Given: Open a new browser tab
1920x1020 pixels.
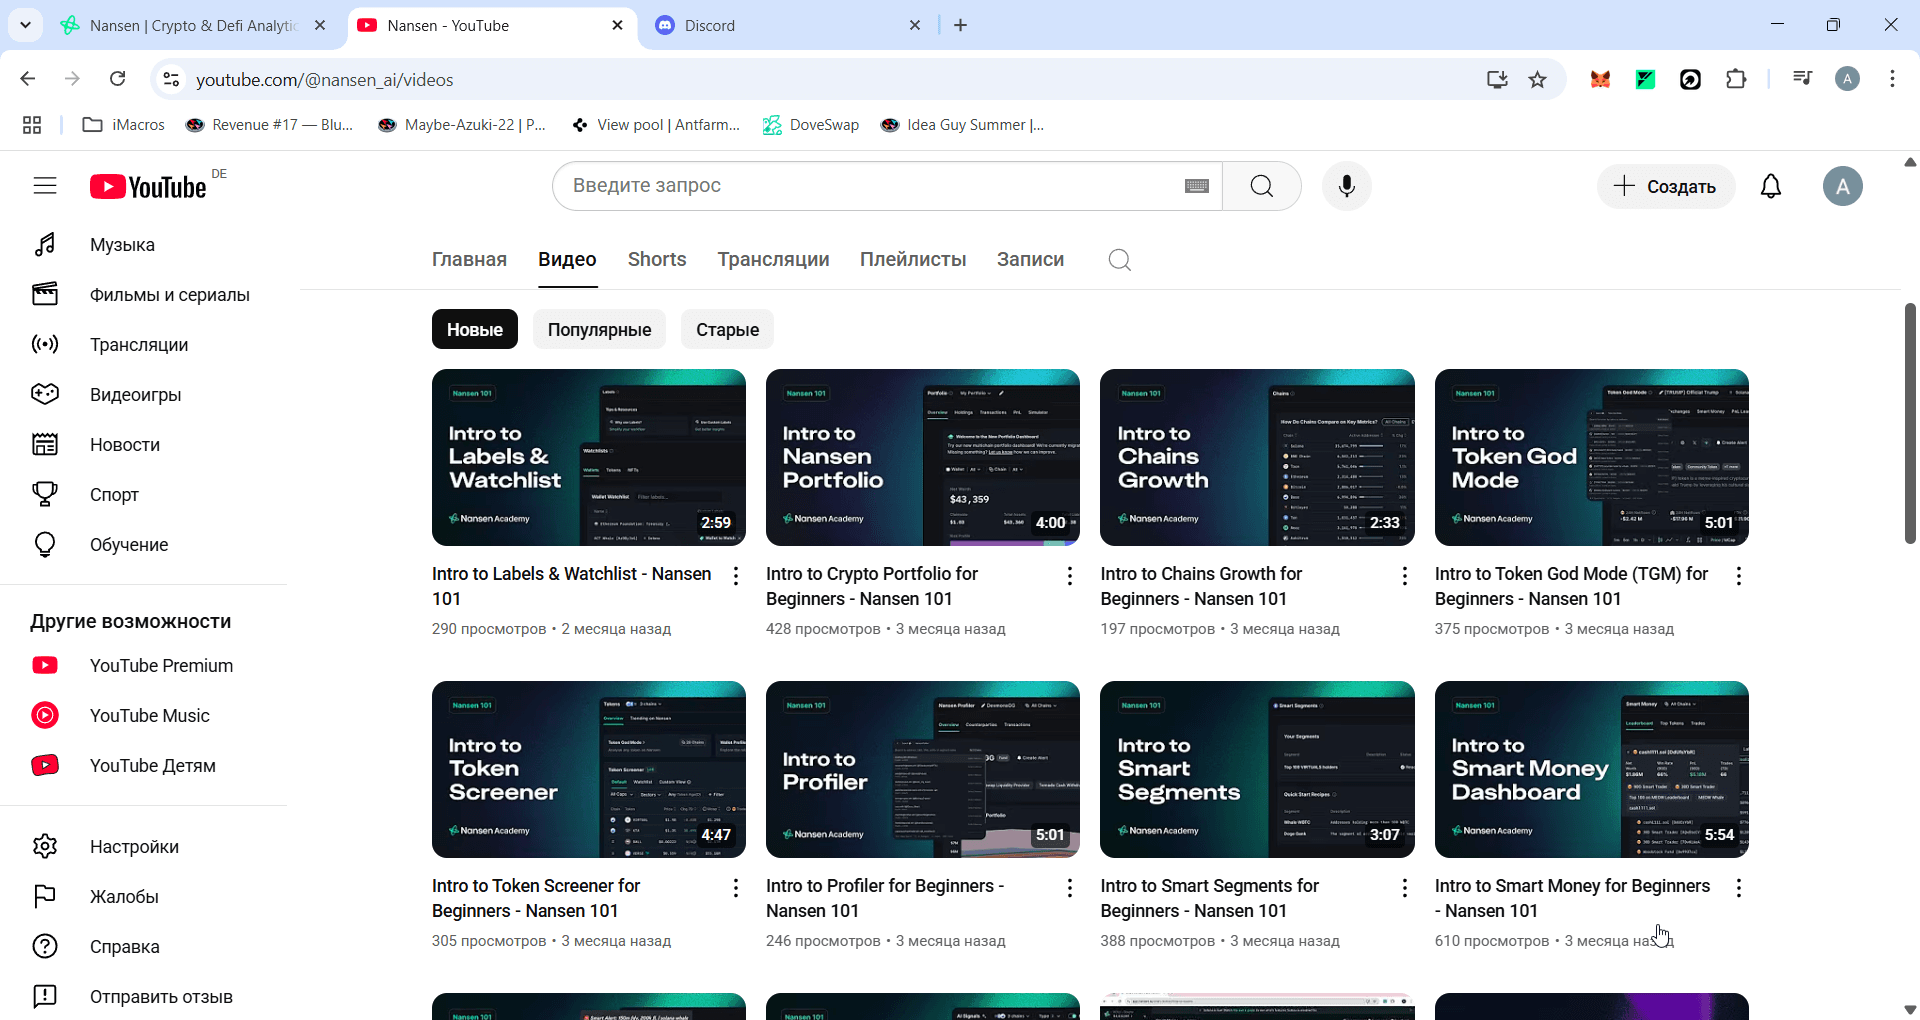Looking at the screenshot, I should 961,26.
